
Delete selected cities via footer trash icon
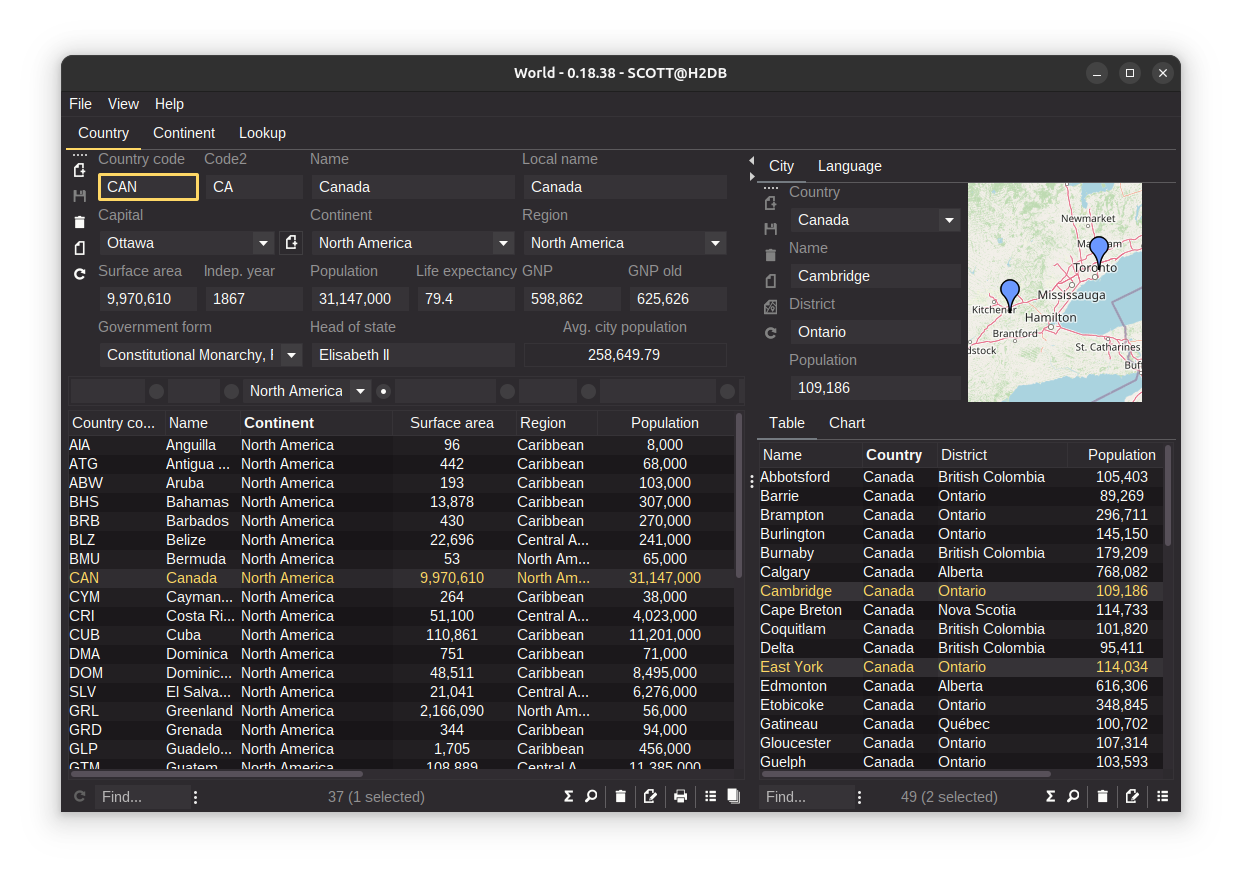coord(1103,797)
